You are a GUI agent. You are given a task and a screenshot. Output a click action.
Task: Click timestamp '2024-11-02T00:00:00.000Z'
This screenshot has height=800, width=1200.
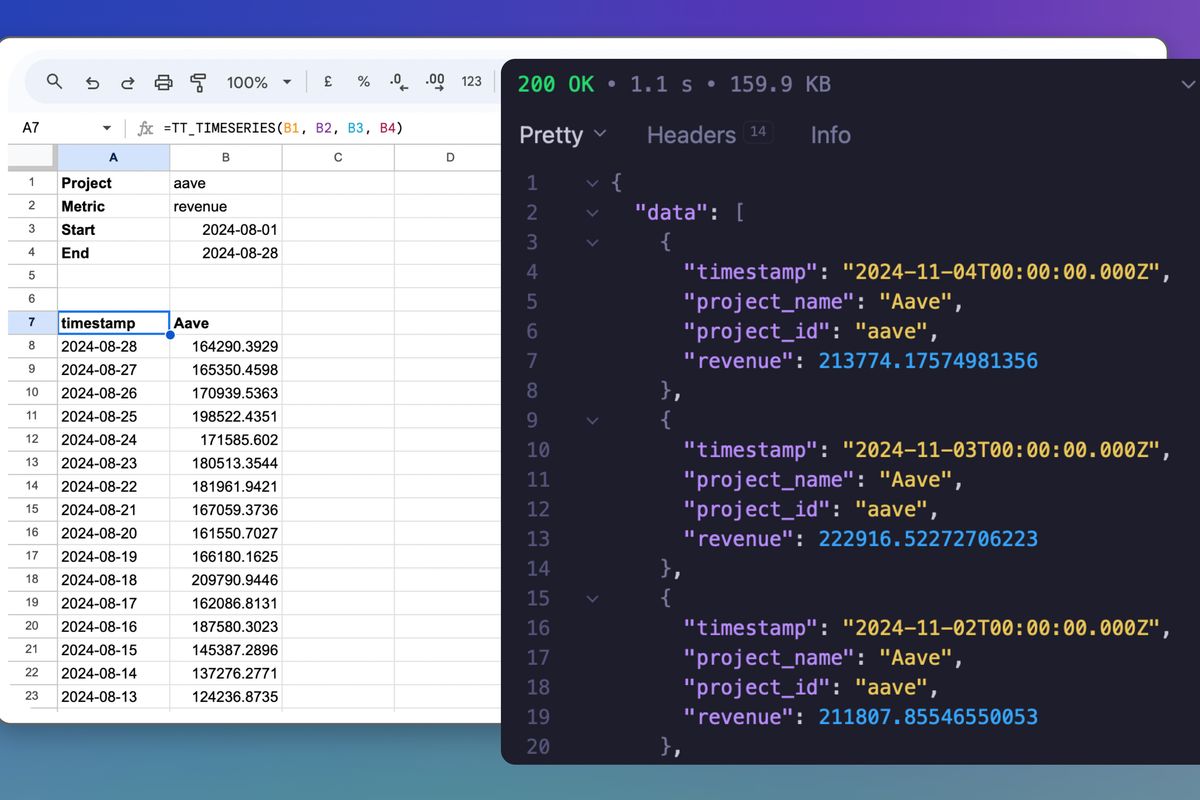(1003, 628)
